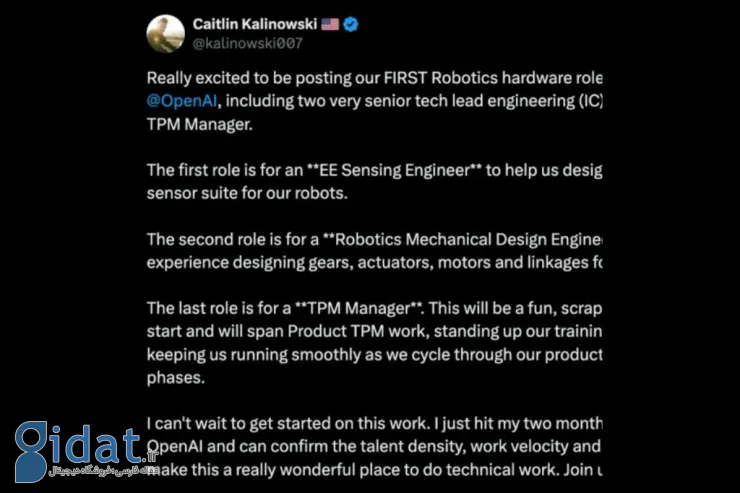
Task: Click the "Robotics Mechanical Design" role text
Action: [x=440, y=239]
